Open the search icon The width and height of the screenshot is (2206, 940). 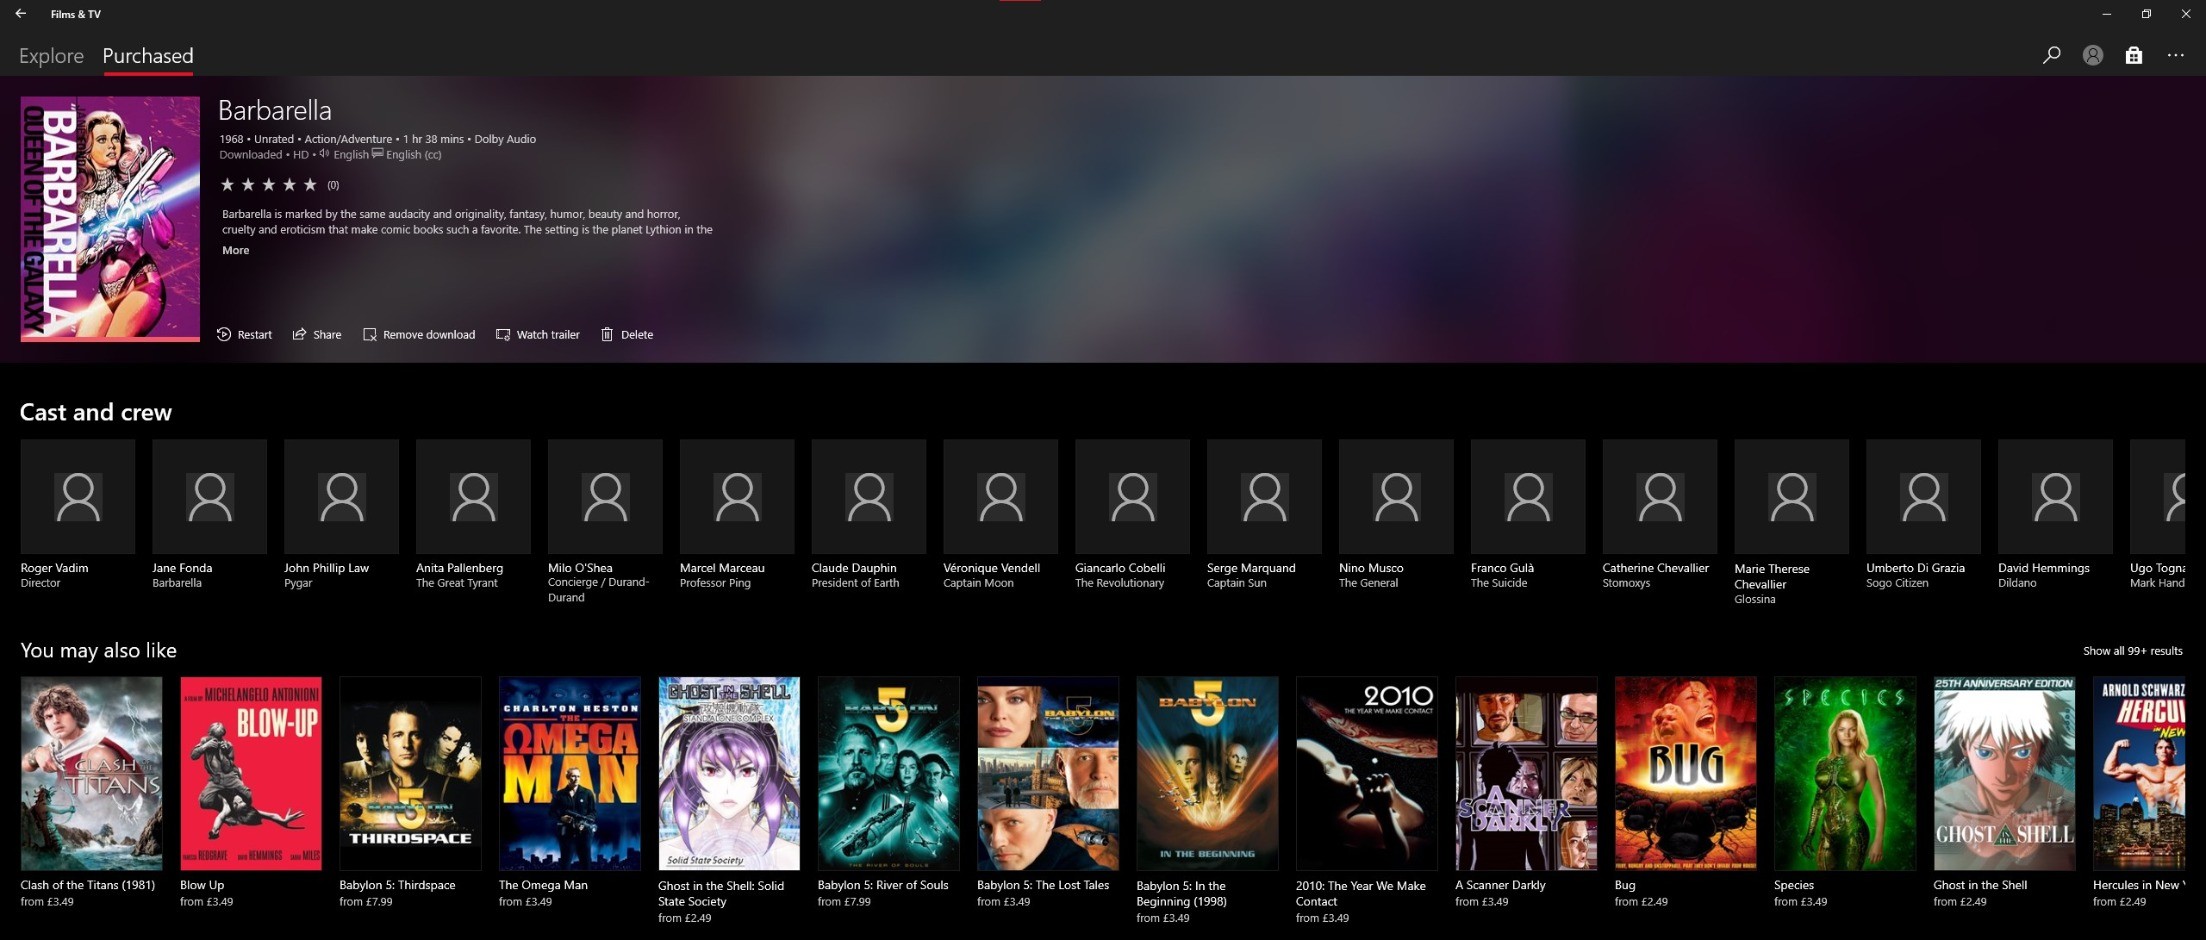click(x=2051, y=56)
